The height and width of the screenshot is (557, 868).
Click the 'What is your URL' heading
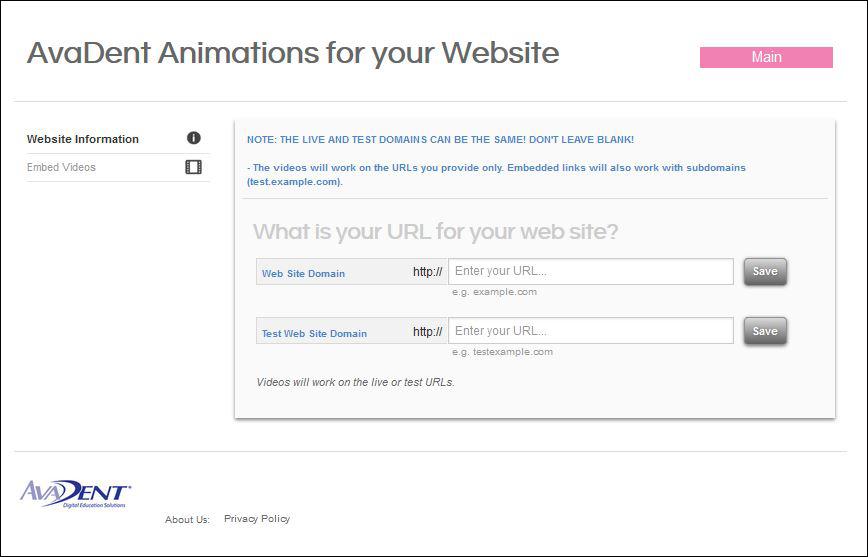(435, 231)
